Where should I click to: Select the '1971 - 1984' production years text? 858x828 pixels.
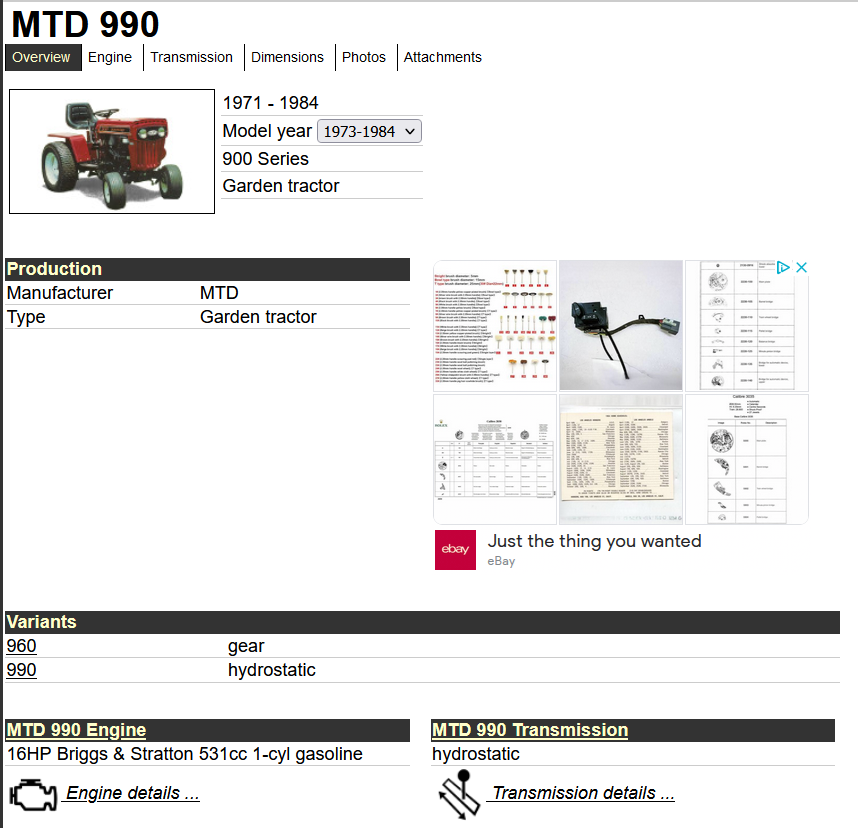(x=270, y=103)
